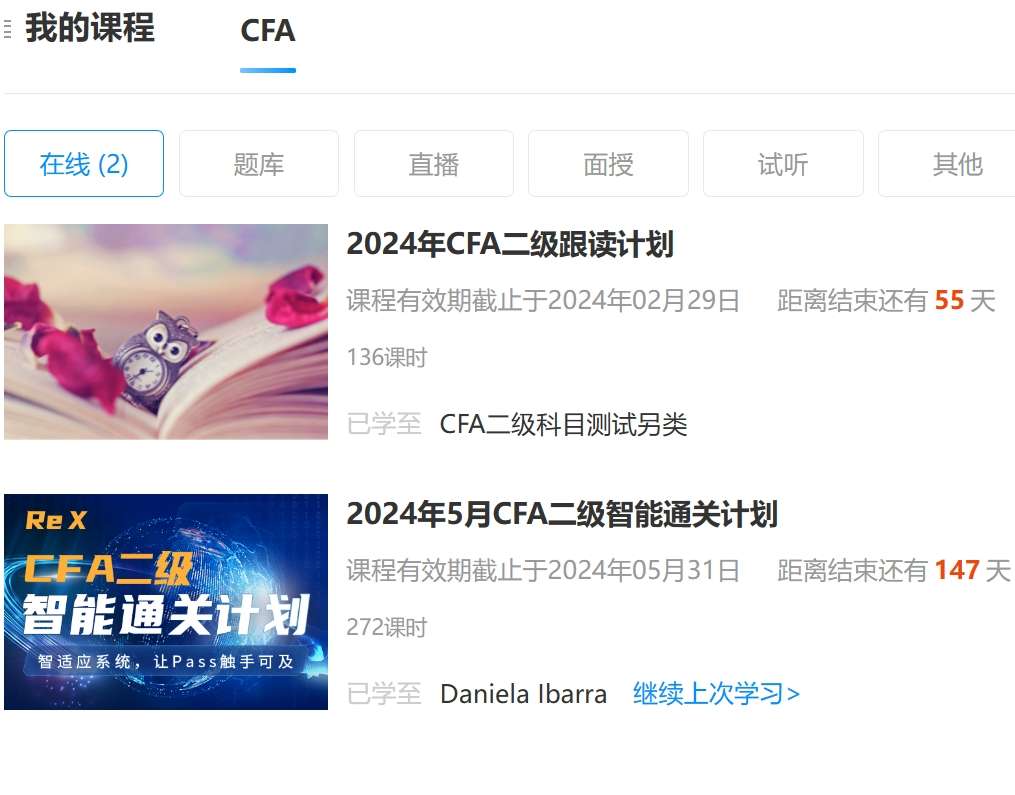Click the list icon beside 我的课程

pyautogui.click(x=7, y=29)
